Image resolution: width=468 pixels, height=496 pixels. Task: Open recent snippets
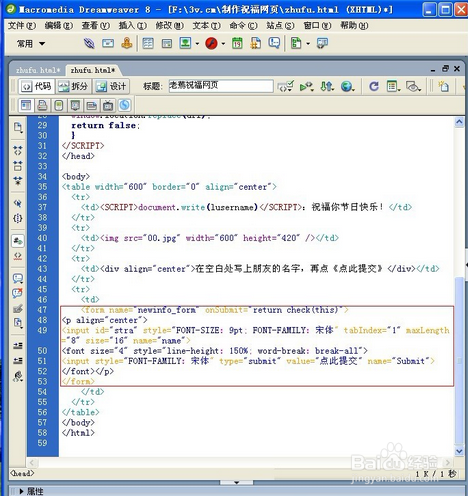18,323
